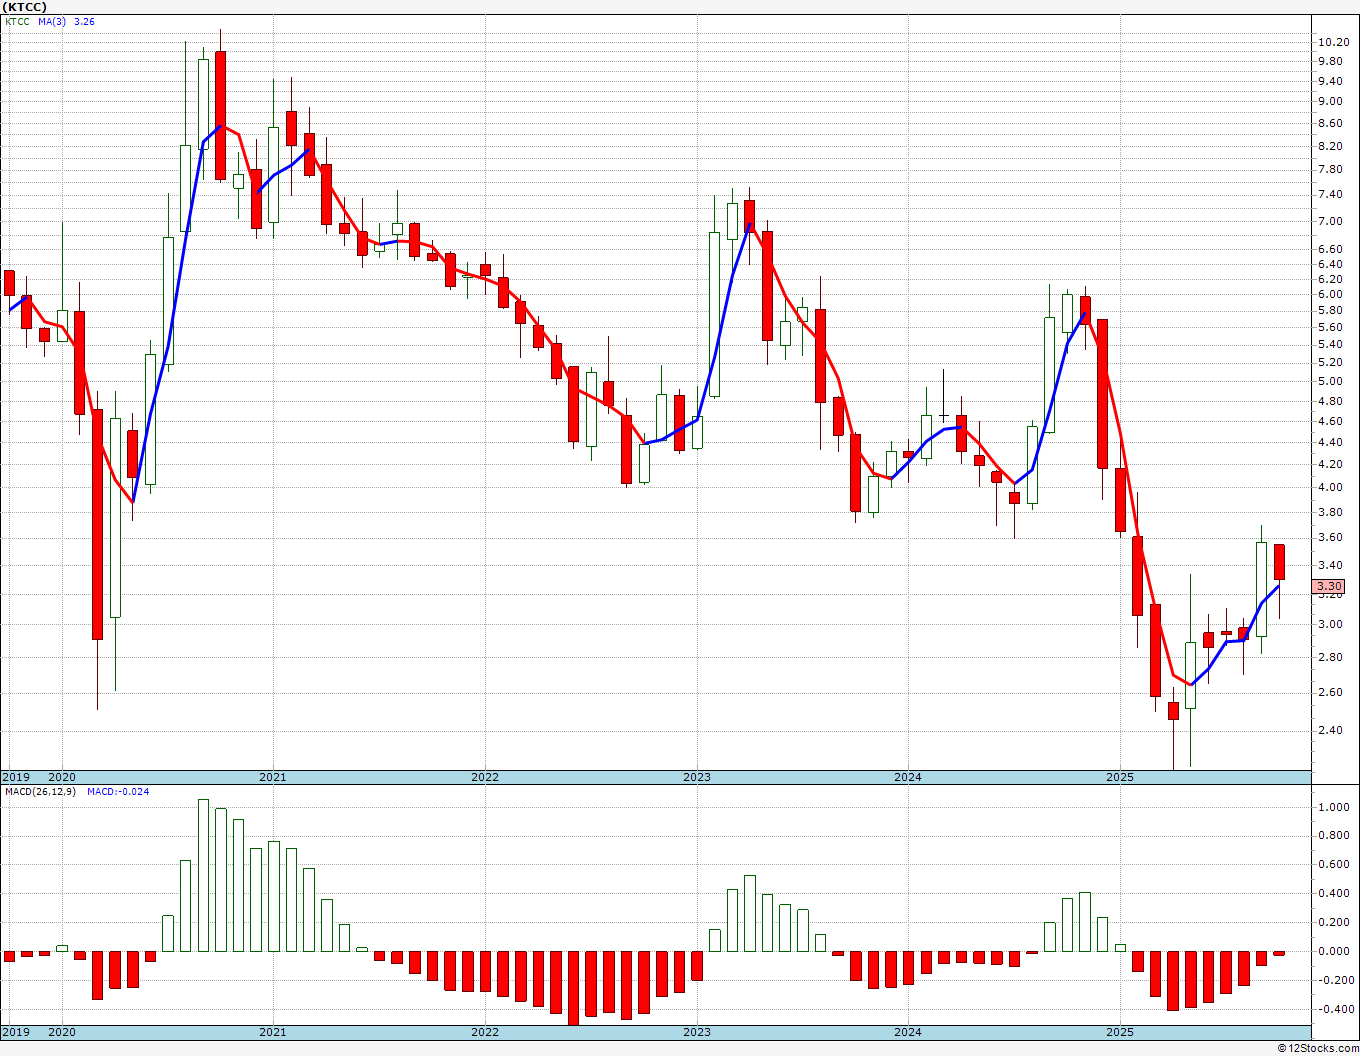Select the 4.20 price axis label
Viewport: 1360px width, 1056px height.
click(1330, 464)
